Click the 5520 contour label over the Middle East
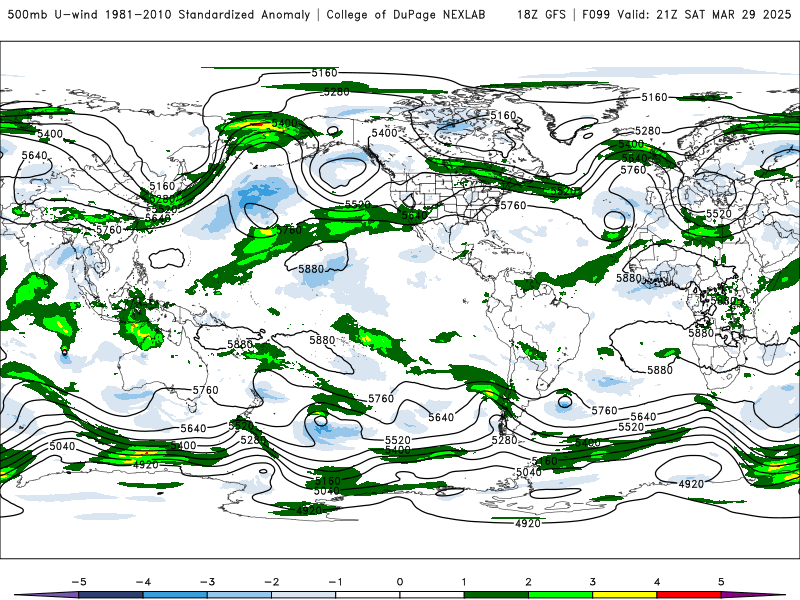 click(x=719, y=214)
